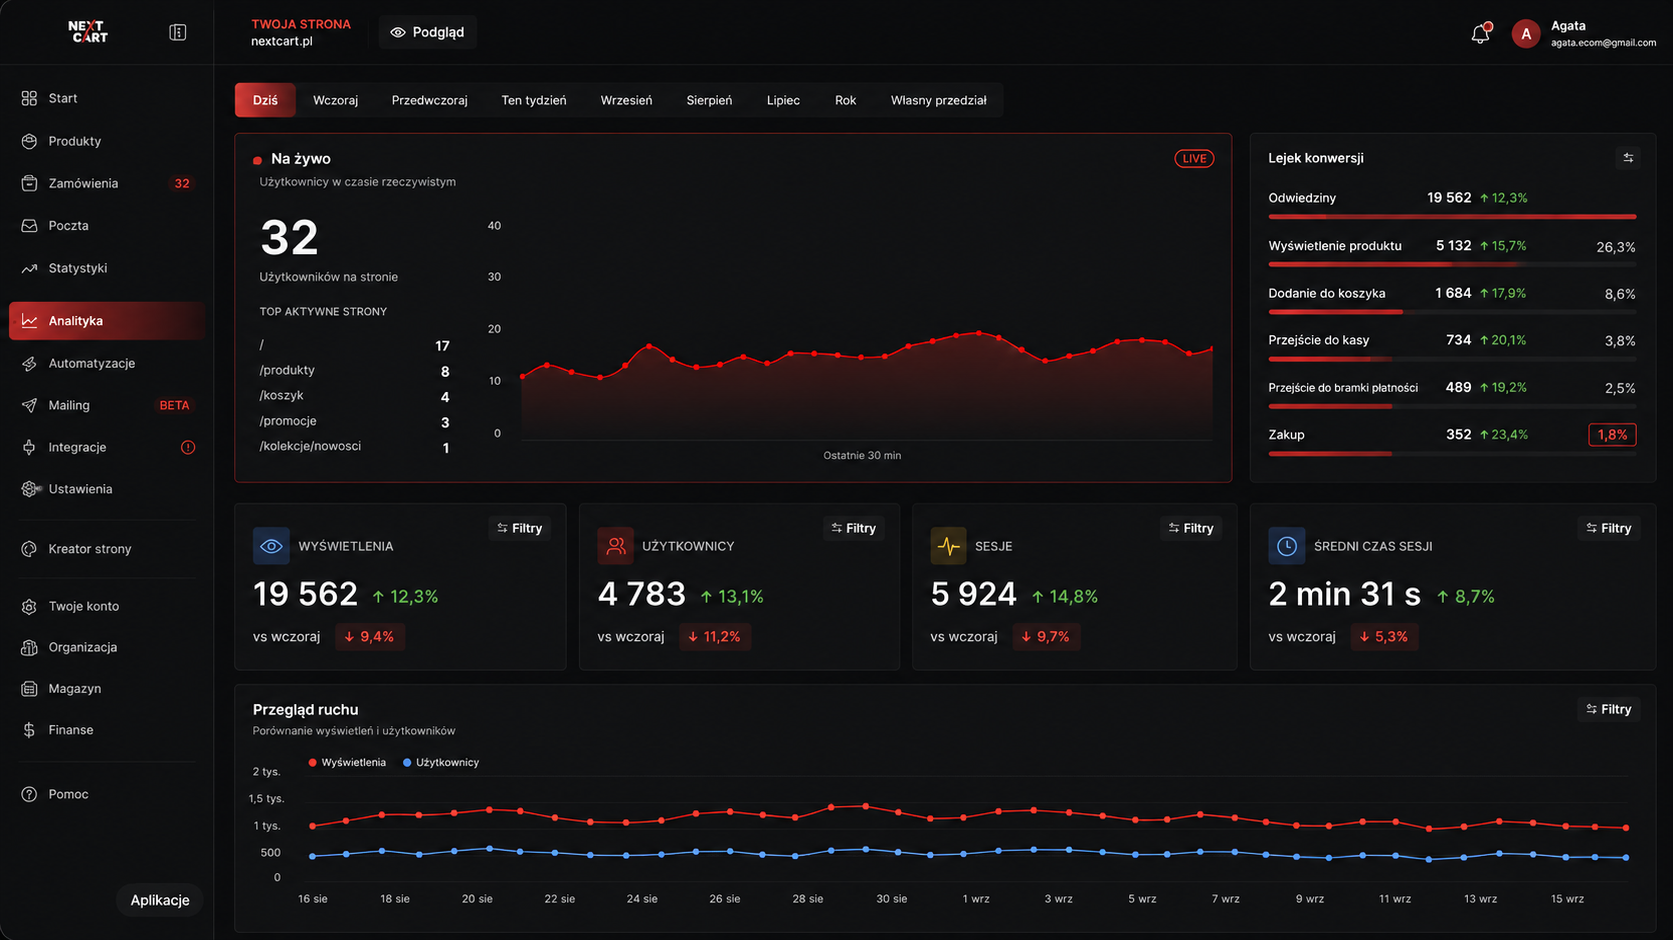
Task: Open Filtry on Użytkownicy card
Action: click(854, 528)
